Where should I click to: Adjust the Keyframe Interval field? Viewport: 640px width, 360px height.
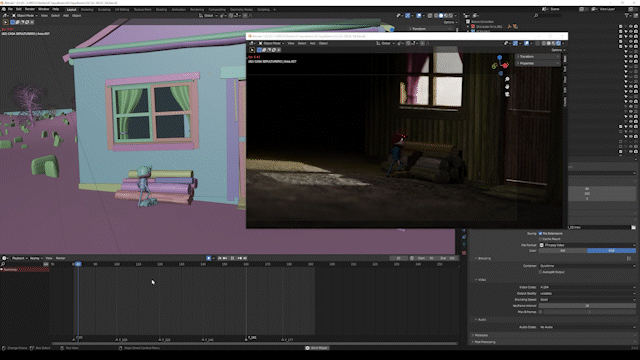coord(587,306)
